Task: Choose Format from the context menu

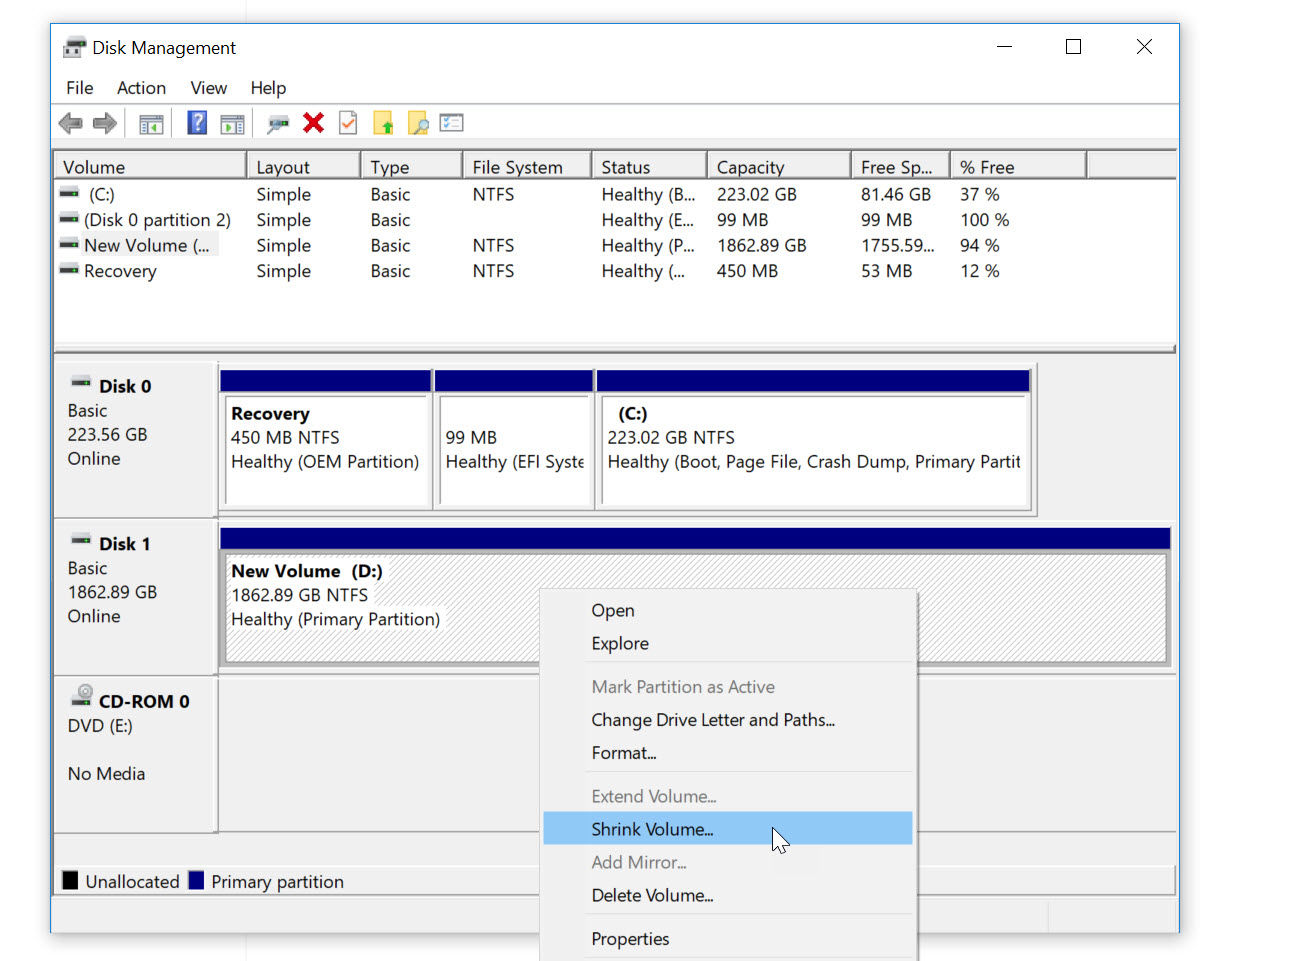Action: coord(623,753)
